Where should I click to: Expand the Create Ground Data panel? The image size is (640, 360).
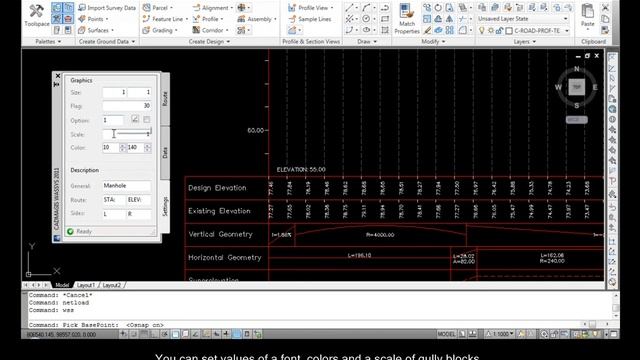(x=107, y=42)
